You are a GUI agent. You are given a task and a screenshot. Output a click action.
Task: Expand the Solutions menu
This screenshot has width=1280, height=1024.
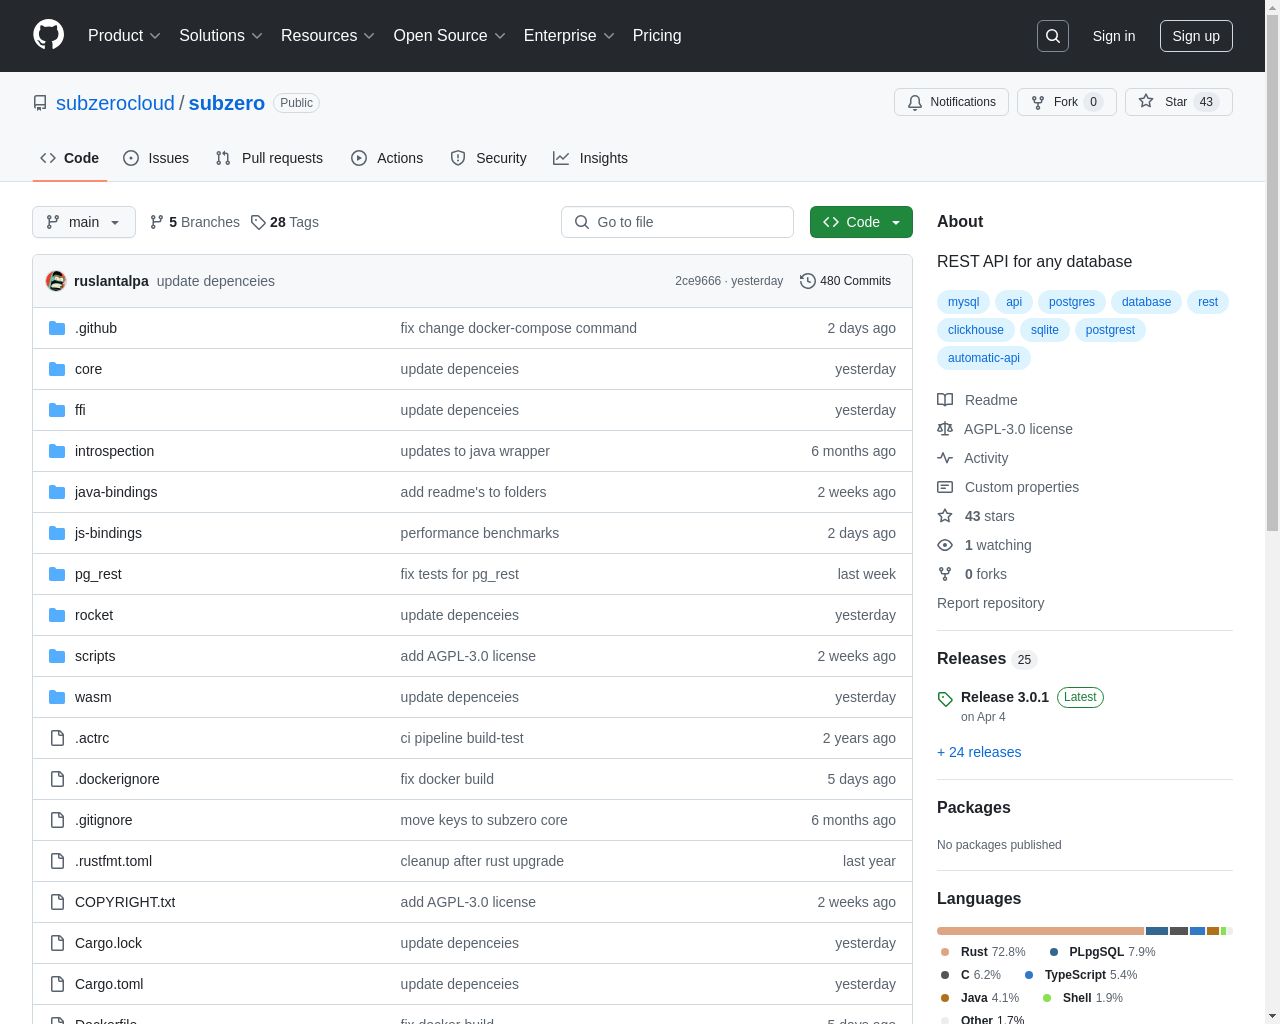tap(220, 36)
